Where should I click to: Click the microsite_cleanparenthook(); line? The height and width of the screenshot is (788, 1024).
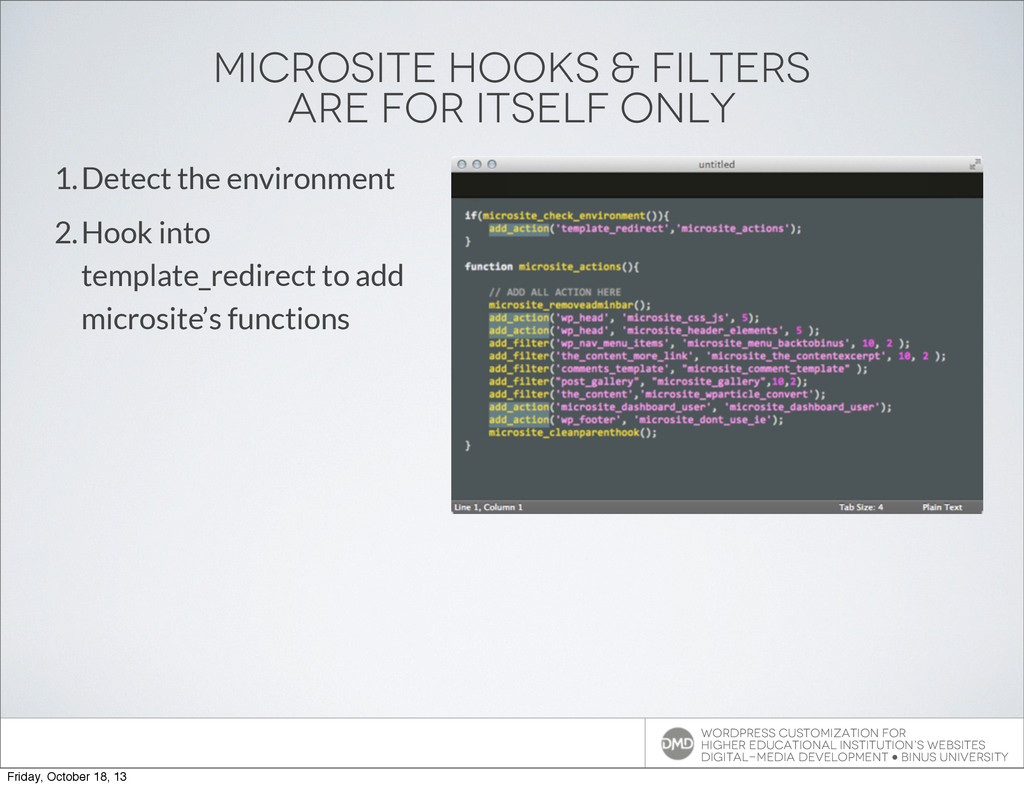pos(573,432)
